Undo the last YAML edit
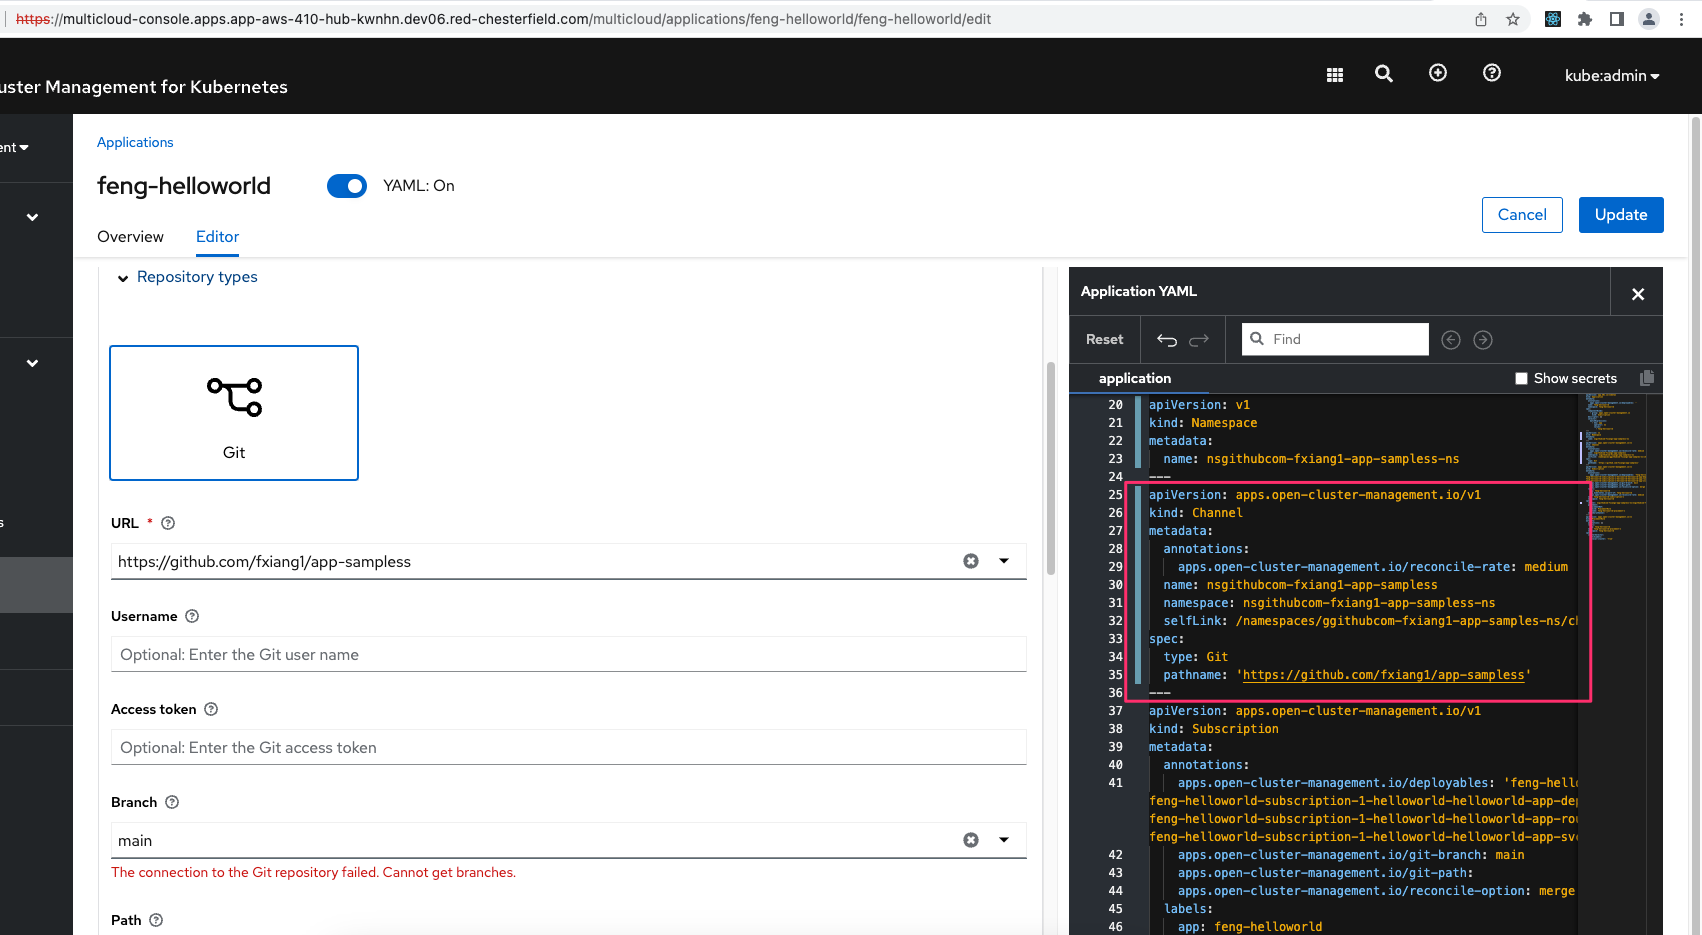 point(1166,340)
